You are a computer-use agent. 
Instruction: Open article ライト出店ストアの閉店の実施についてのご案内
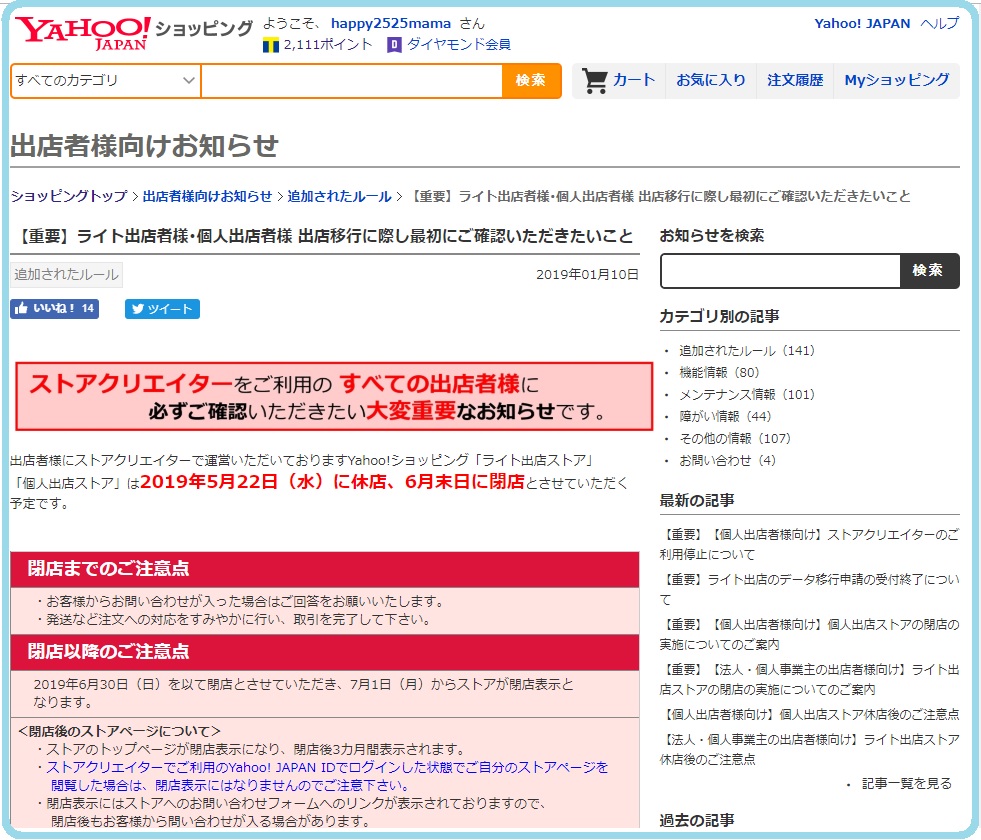pos(809,680)
